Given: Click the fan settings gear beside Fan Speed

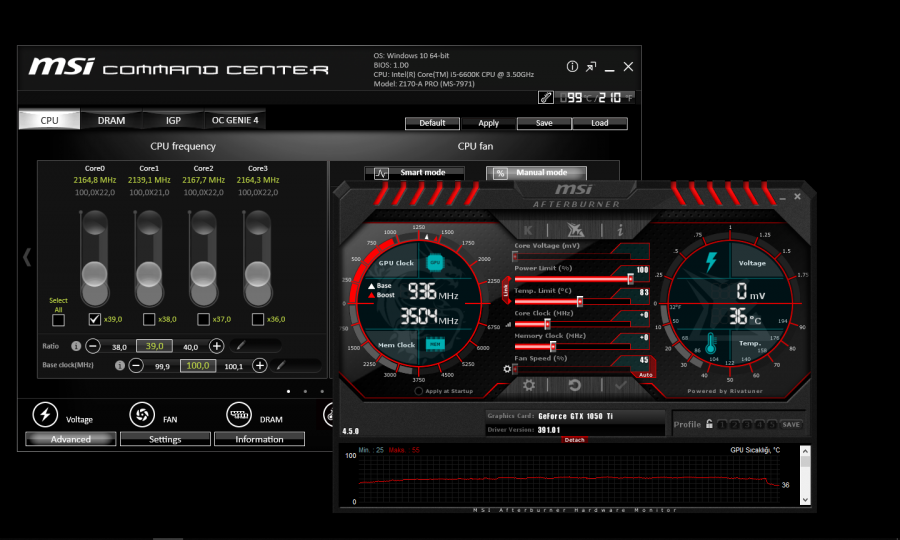Looking at the screenshot, I should tap(507, 369).
